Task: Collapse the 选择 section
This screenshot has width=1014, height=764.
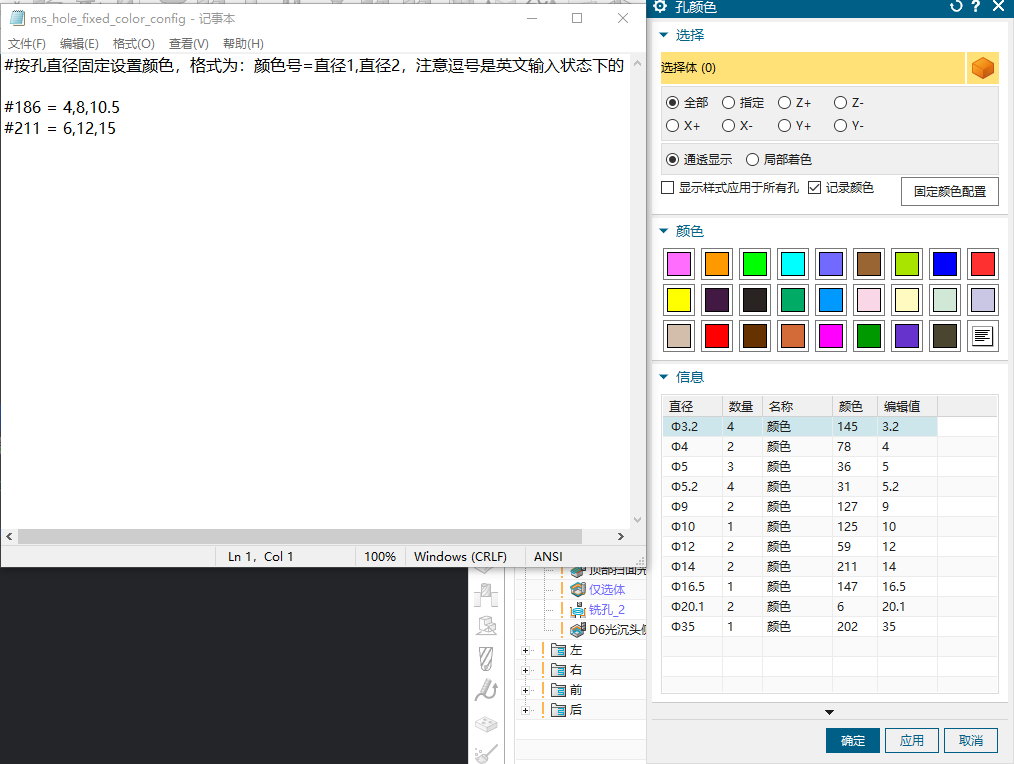Action: (663, 35)
